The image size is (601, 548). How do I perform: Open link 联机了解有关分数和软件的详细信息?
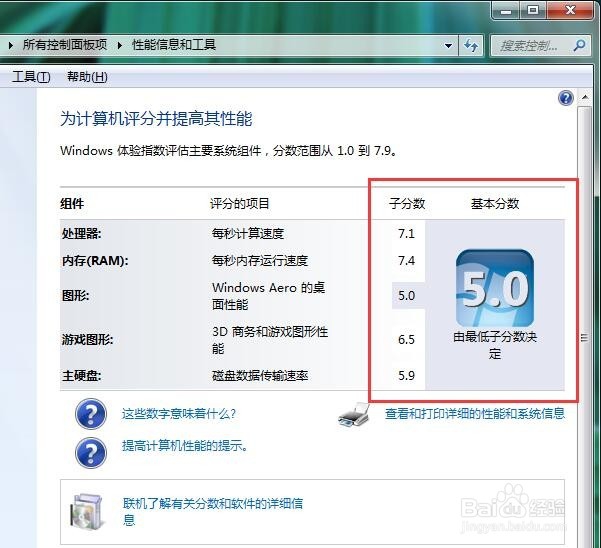pos(213,512)
